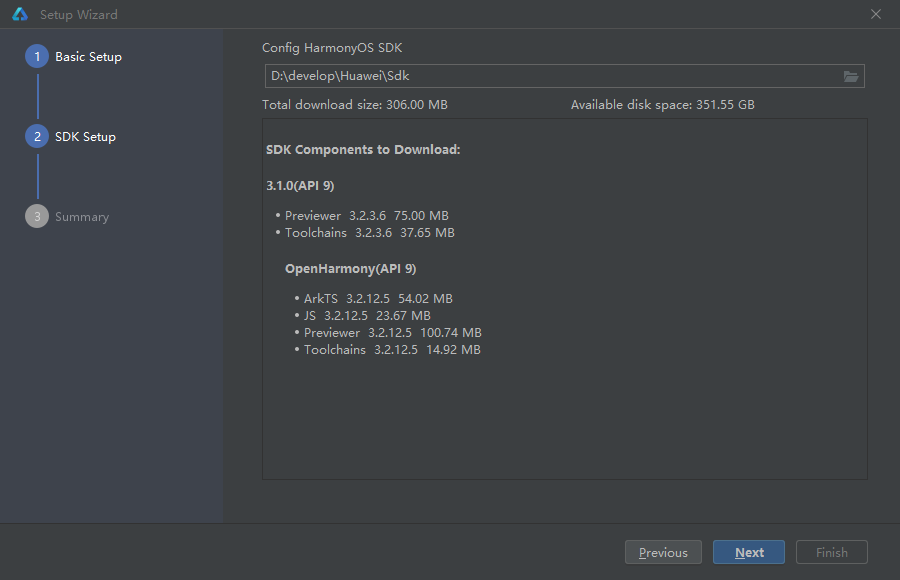Open the SDK folder browse icon
Viewport: 900px width, 580px height.
[x=851, y=76]
